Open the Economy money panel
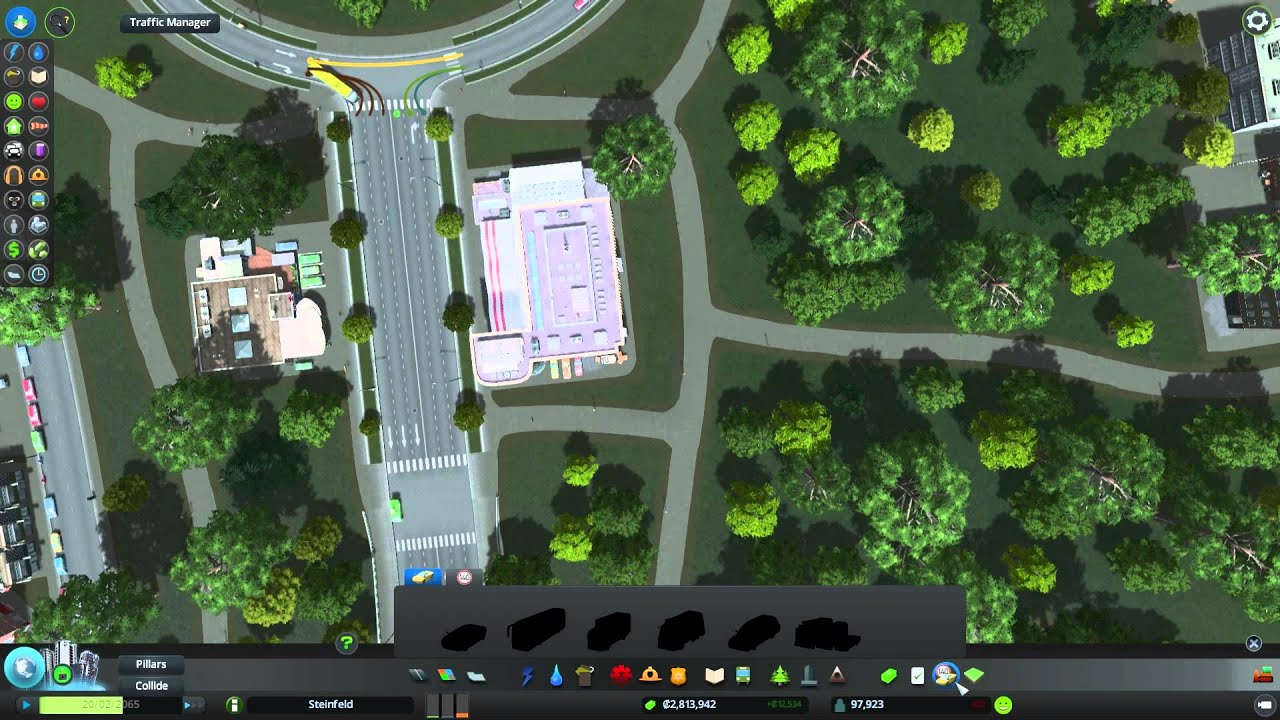 click(x=888, y=676)
